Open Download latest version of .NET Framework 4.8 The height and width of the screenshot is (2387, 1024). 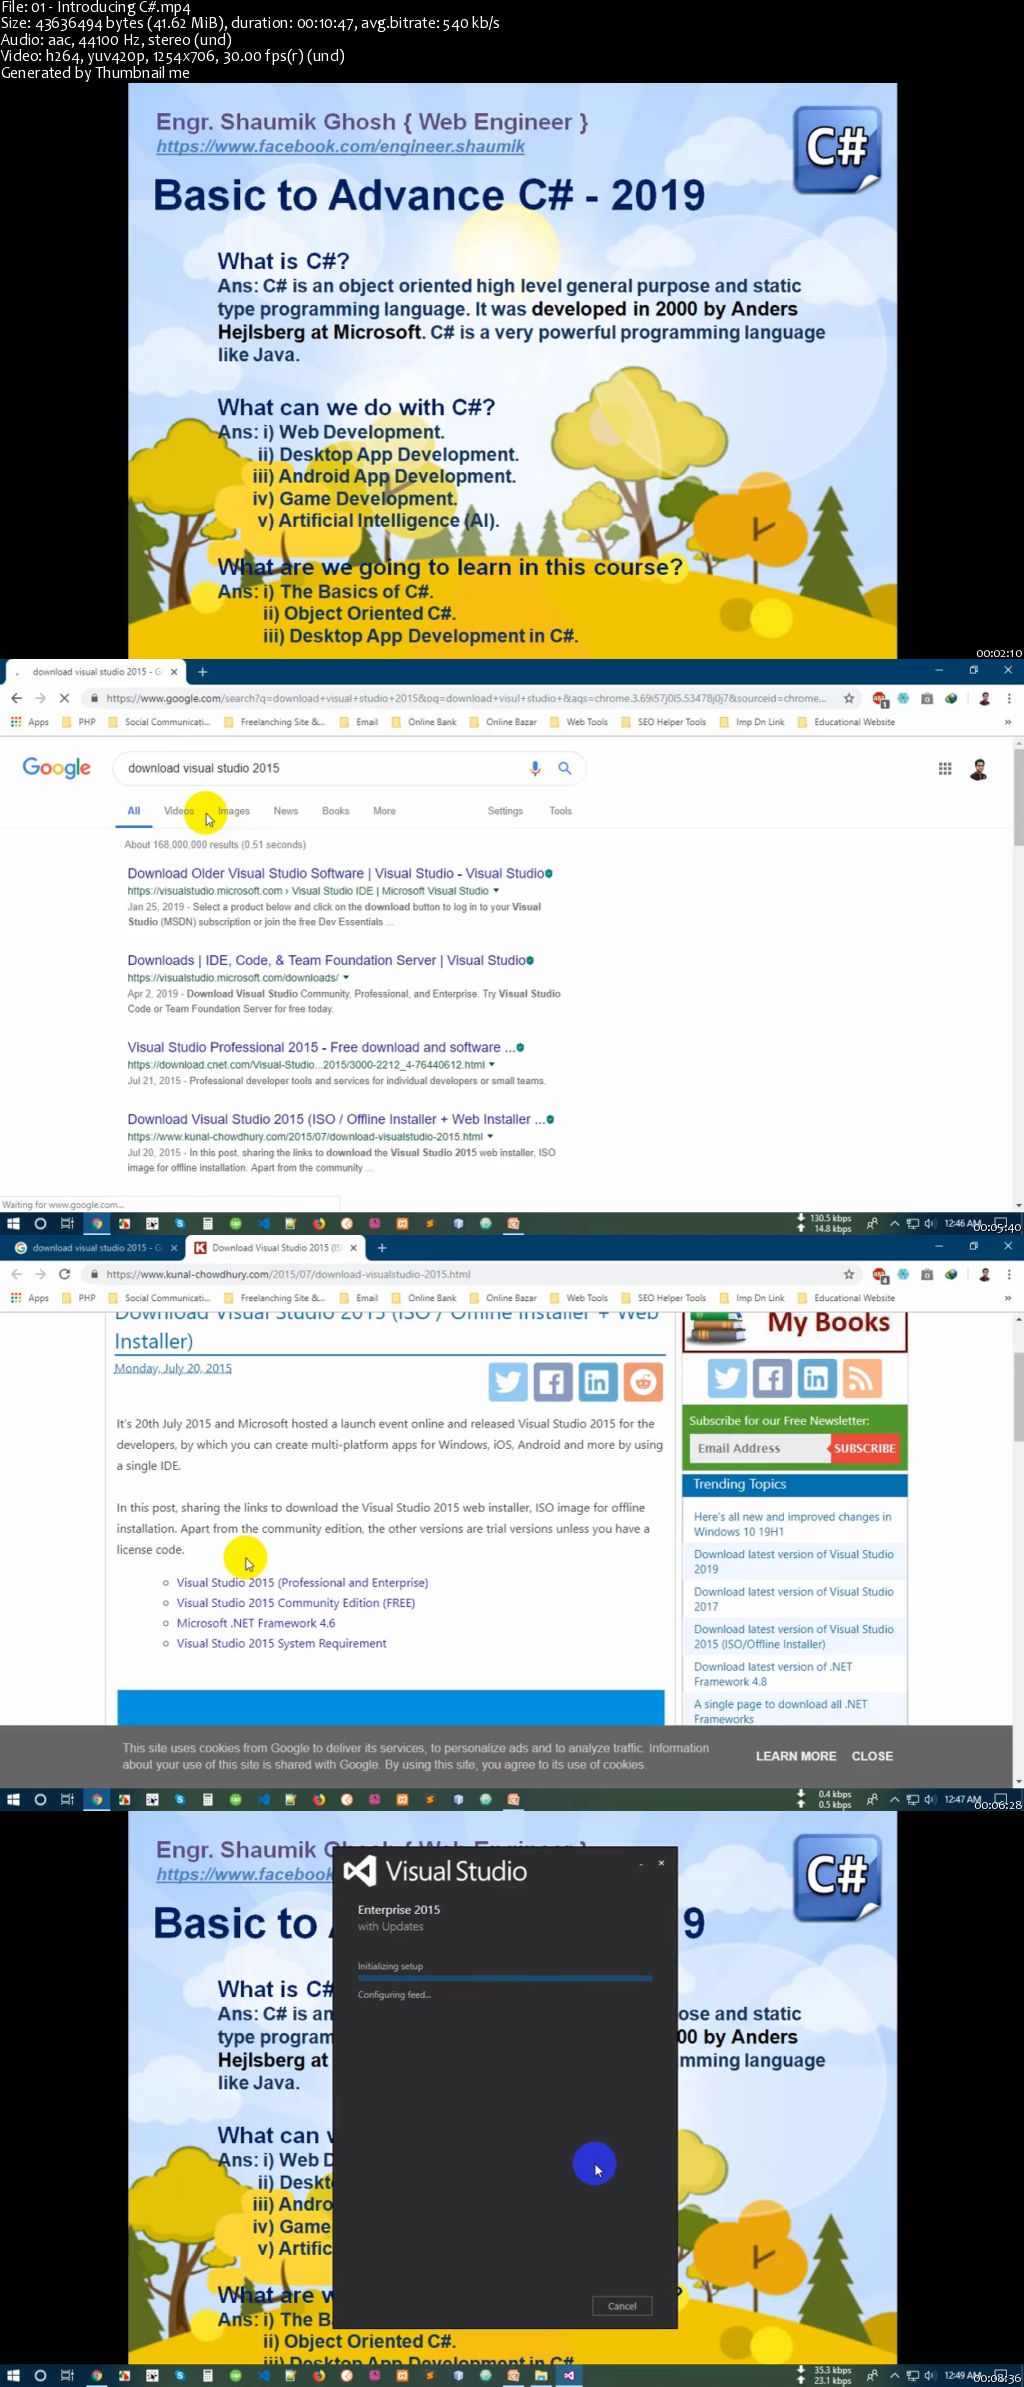coord(773,1674)
